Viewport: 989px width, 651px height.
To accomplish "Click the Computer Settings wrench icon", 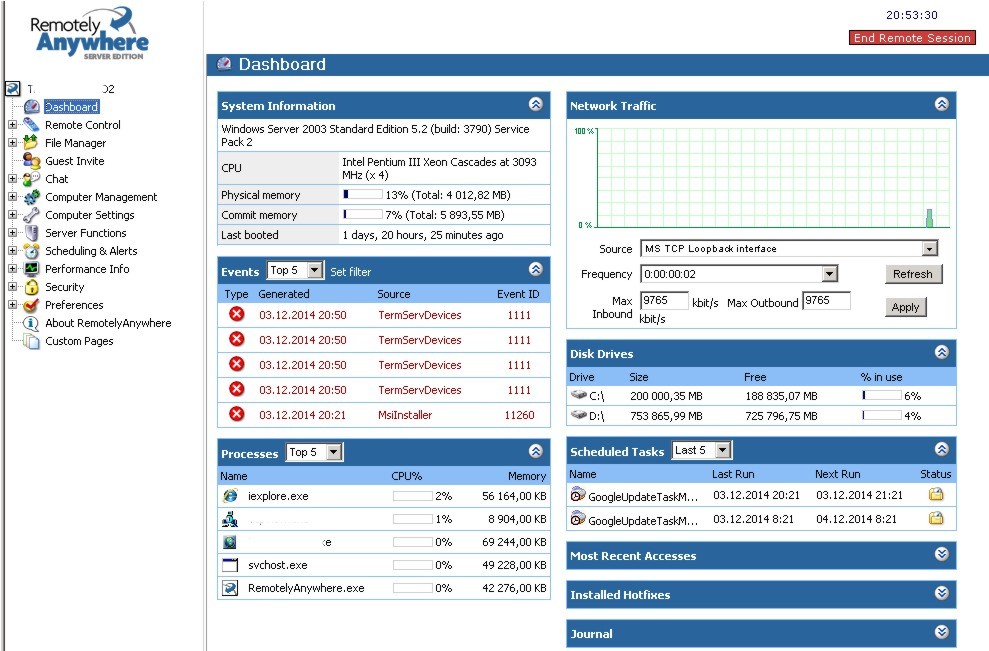I will tap(31, 214).
